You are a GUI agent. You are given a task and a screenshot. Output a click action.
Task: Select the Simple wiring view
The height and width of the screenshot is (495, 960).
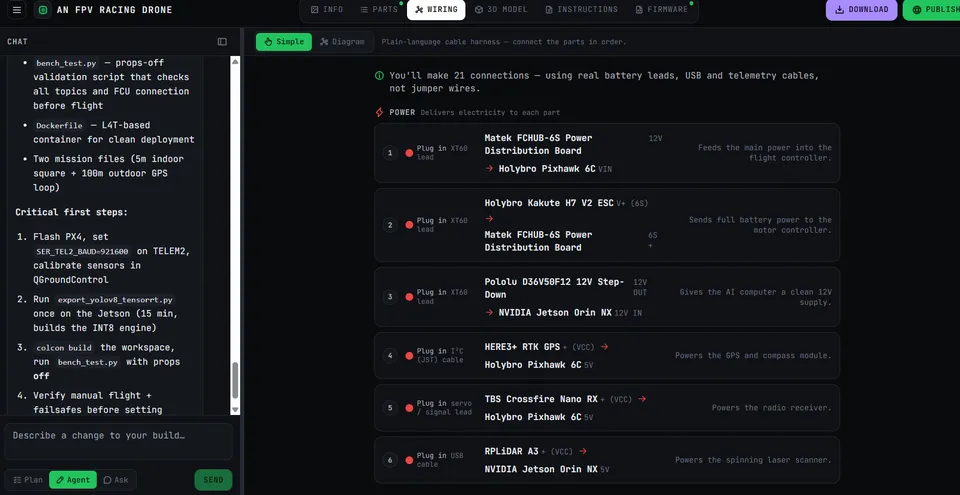tap(284, 42)
